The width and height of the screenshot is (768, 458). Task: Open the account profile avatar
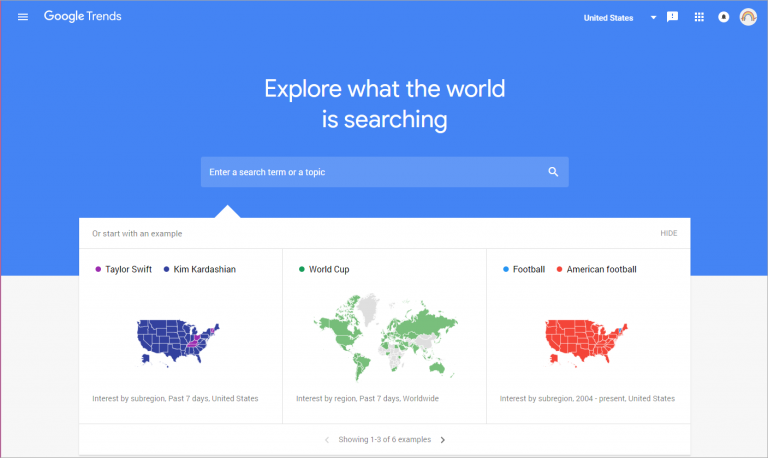tap(748, 17)
